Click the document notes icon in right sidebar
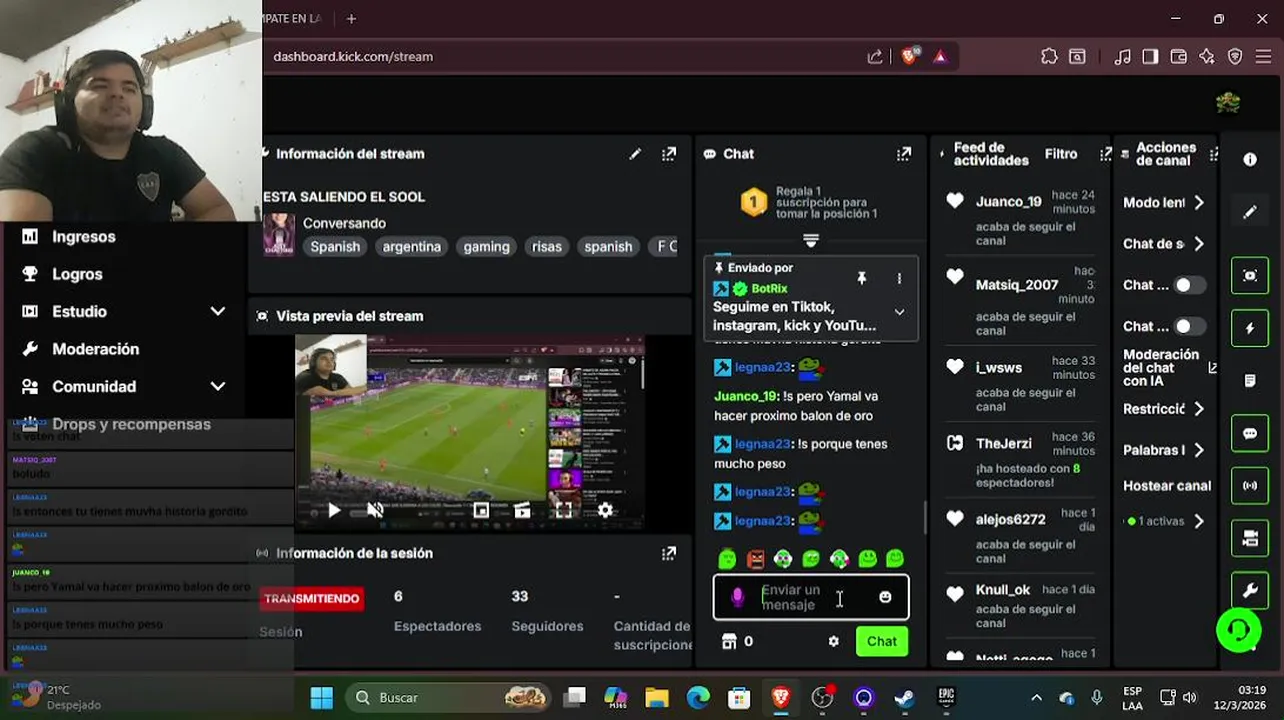 pos(1250,381)
